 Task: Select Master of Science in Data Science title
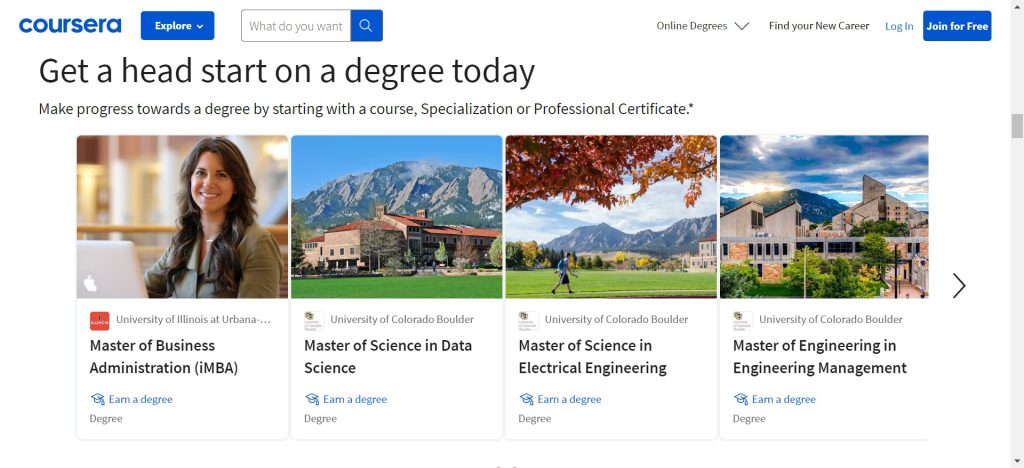[x=387, y=356]
